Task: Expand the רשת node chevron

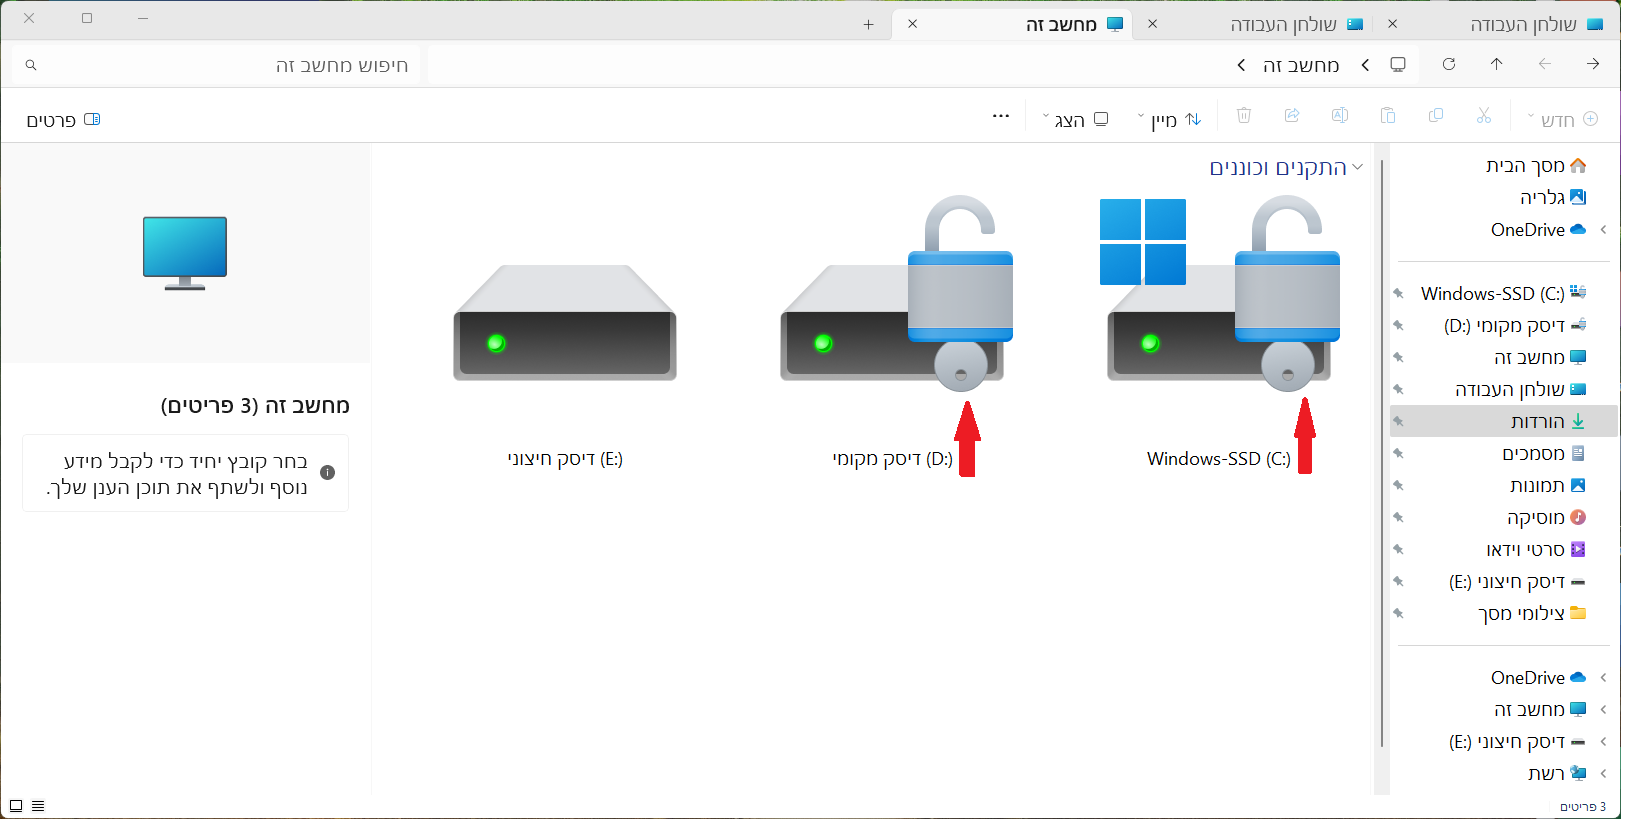Action: click(1603, 774)
